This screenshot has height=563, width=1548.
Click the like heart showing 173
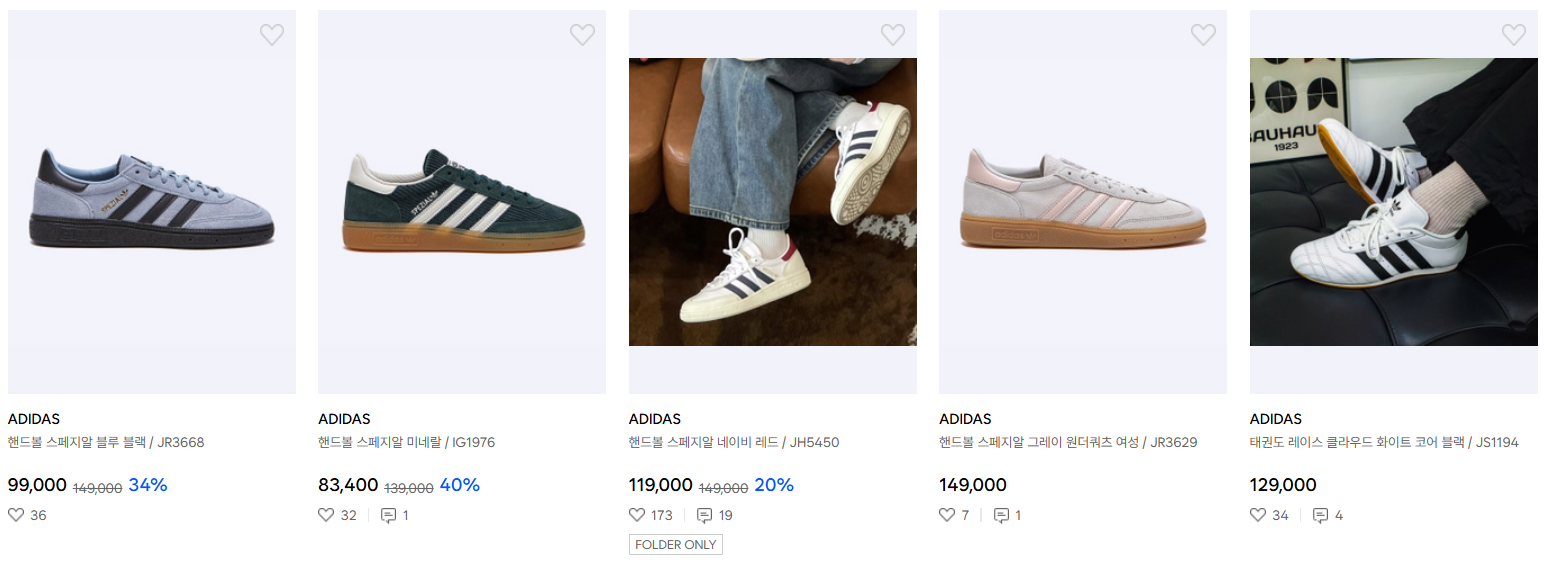pos(637,515)
